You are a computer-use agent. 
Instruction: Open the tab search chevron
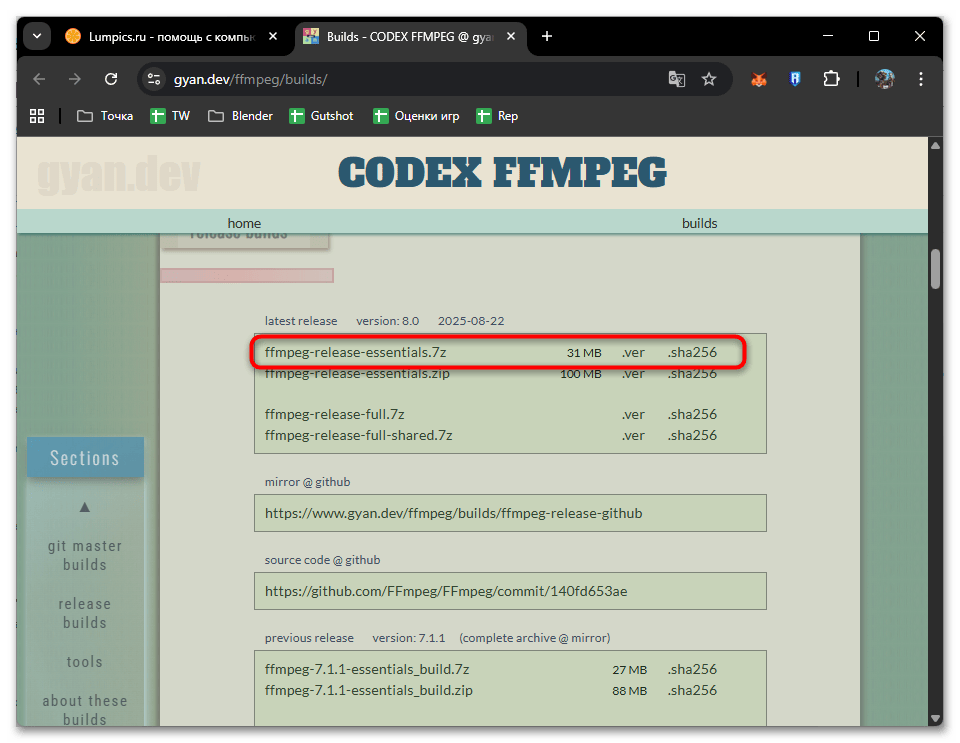36,36
